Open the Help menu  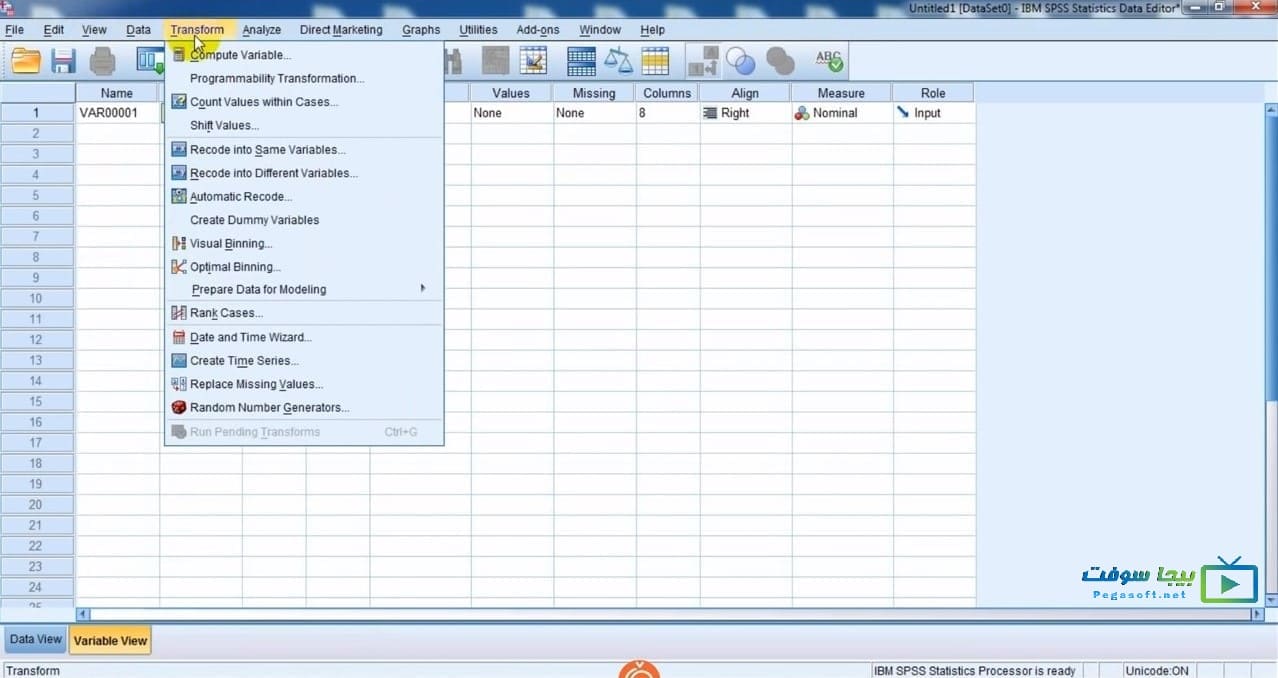tap(652, 30)
